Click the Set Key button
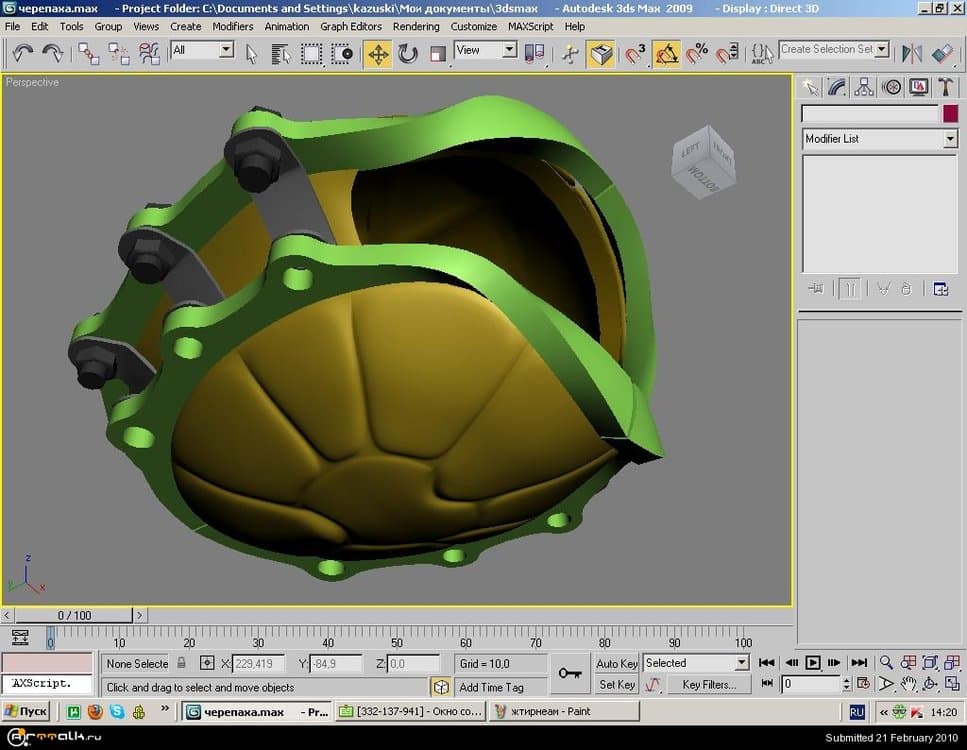 617,685
